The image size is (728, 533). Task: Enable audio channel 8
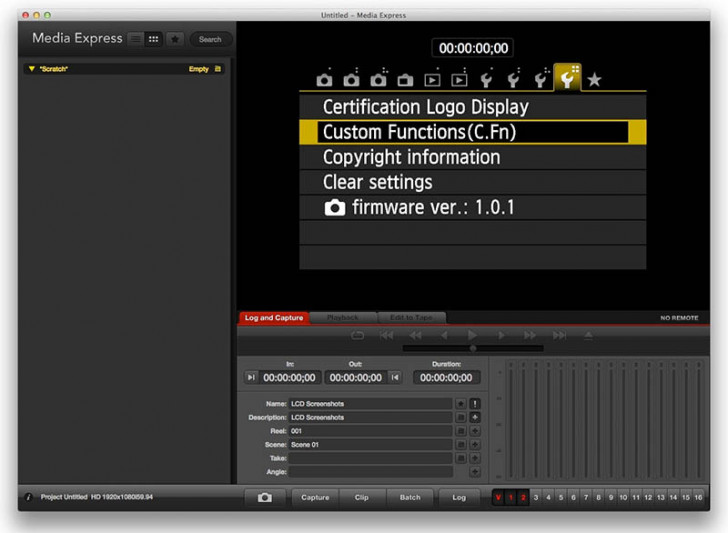click(598, 497)
